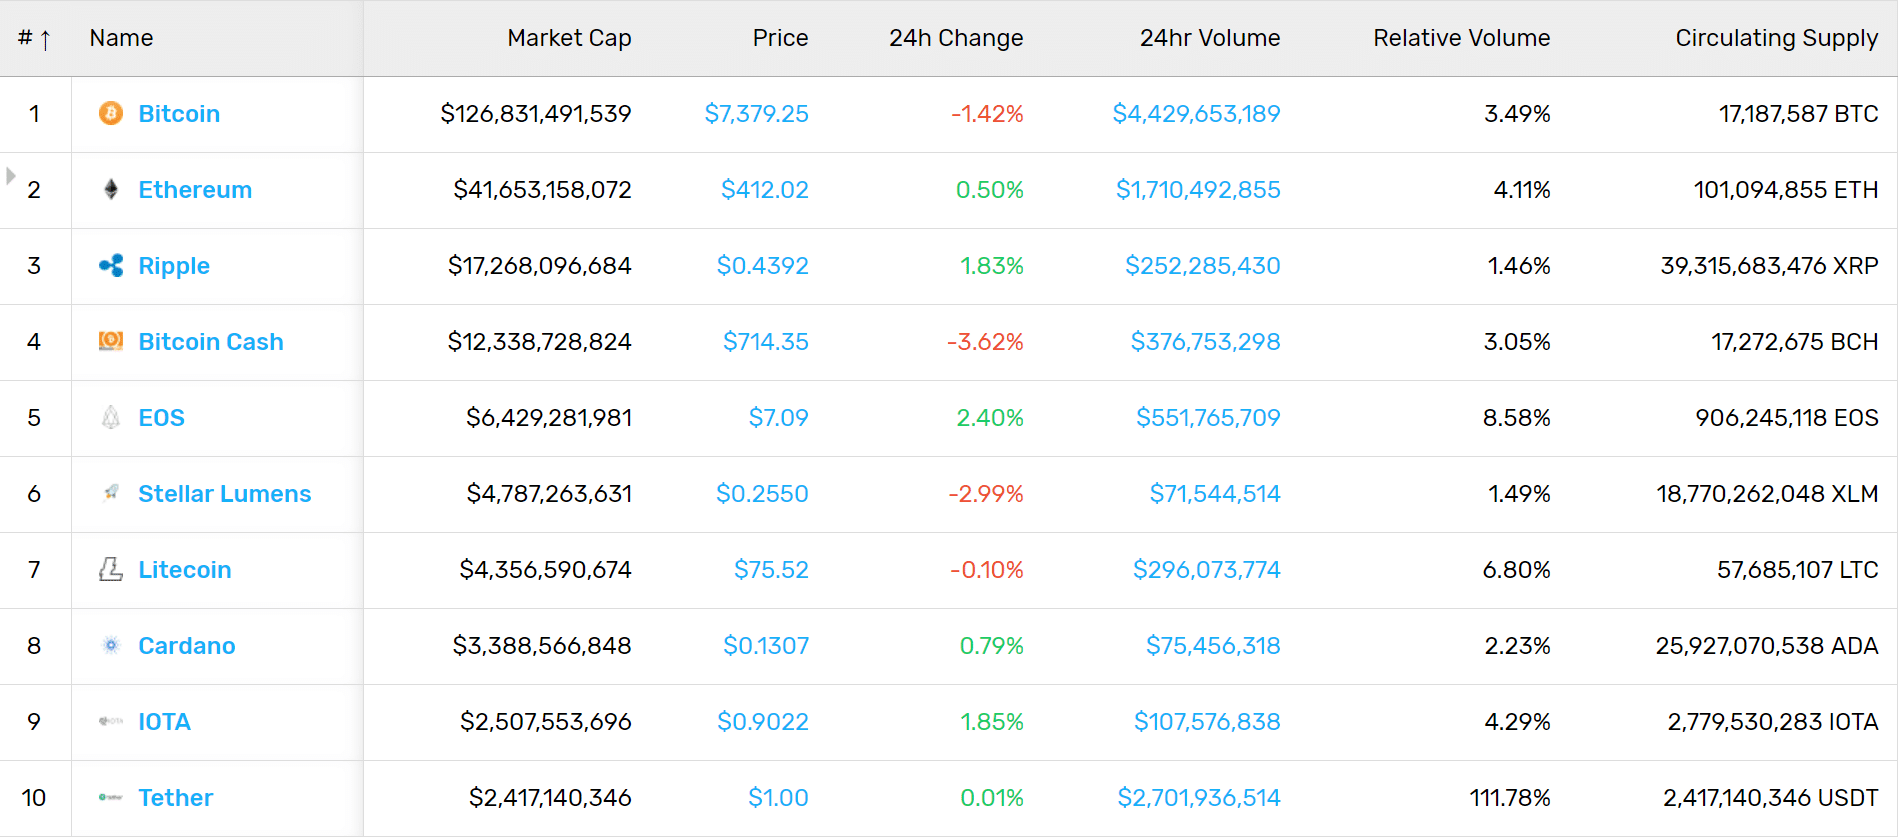Image resolution: width=1898 pixels, height=837 pixels.
Task: Open the IOTA link
Action: (164, 722)
